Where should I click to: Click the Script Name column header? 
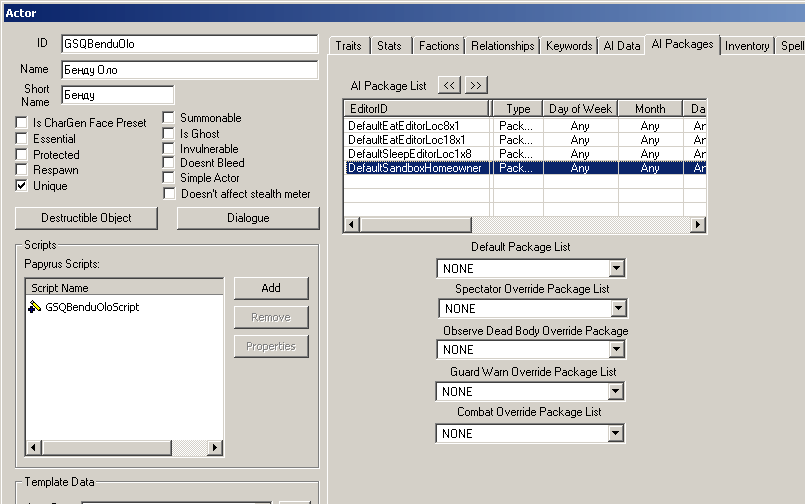pos(124,288)
